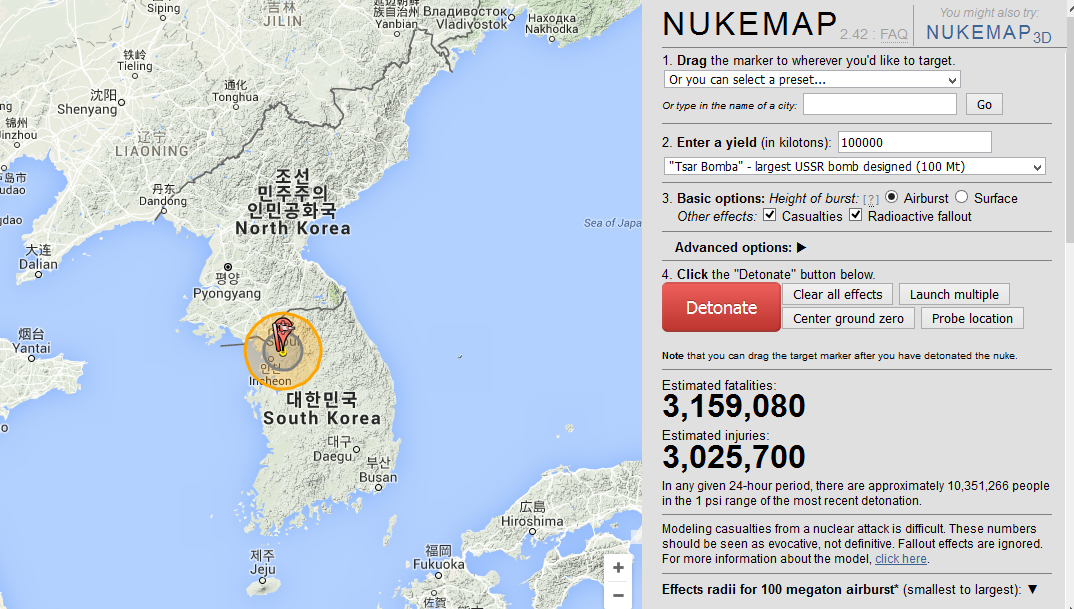Toggle the Casualties checkbox
The height and width of the screenshot is (609, 1074).
pyautogui.click(x=770, y=215)
